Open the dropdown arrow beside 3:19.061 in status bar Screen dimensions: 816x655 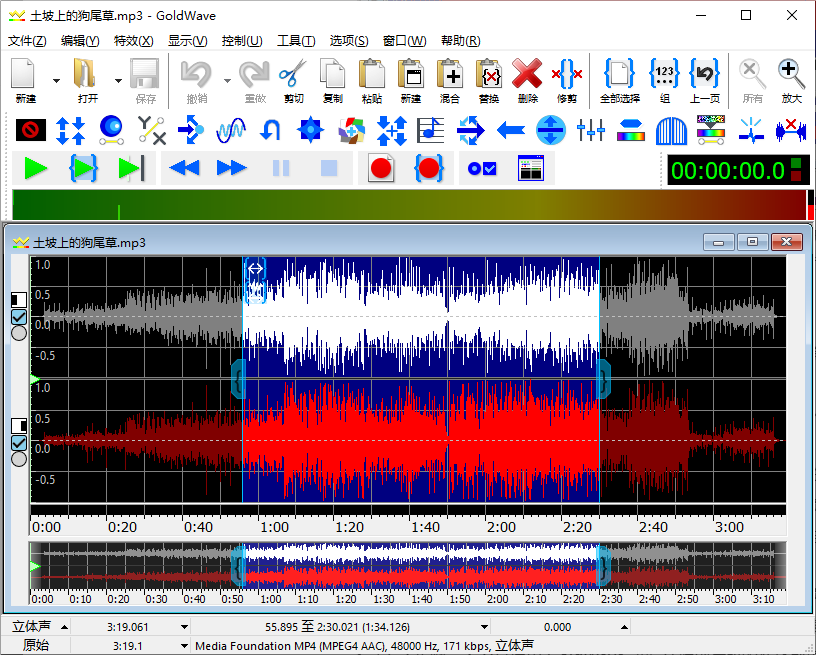185,627
